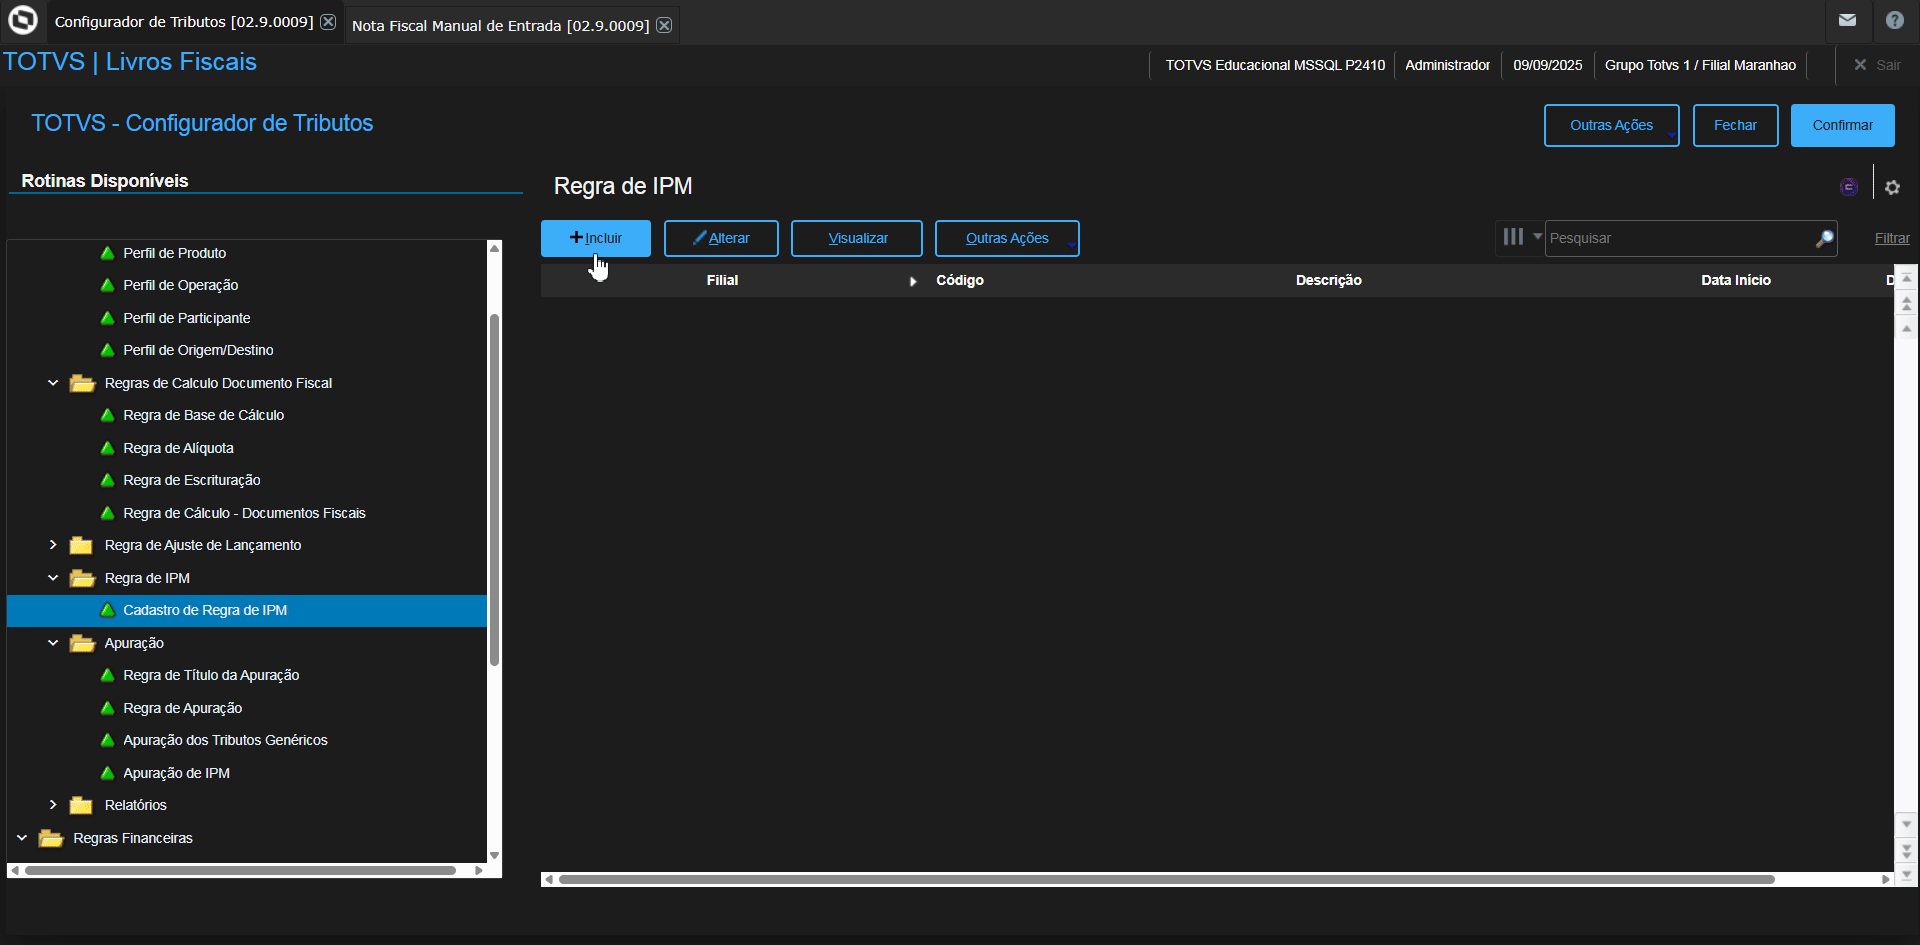Click the green icon beside Regra de Alíquota
Viewport: 1920px width, 945px height.
[107, 448]
